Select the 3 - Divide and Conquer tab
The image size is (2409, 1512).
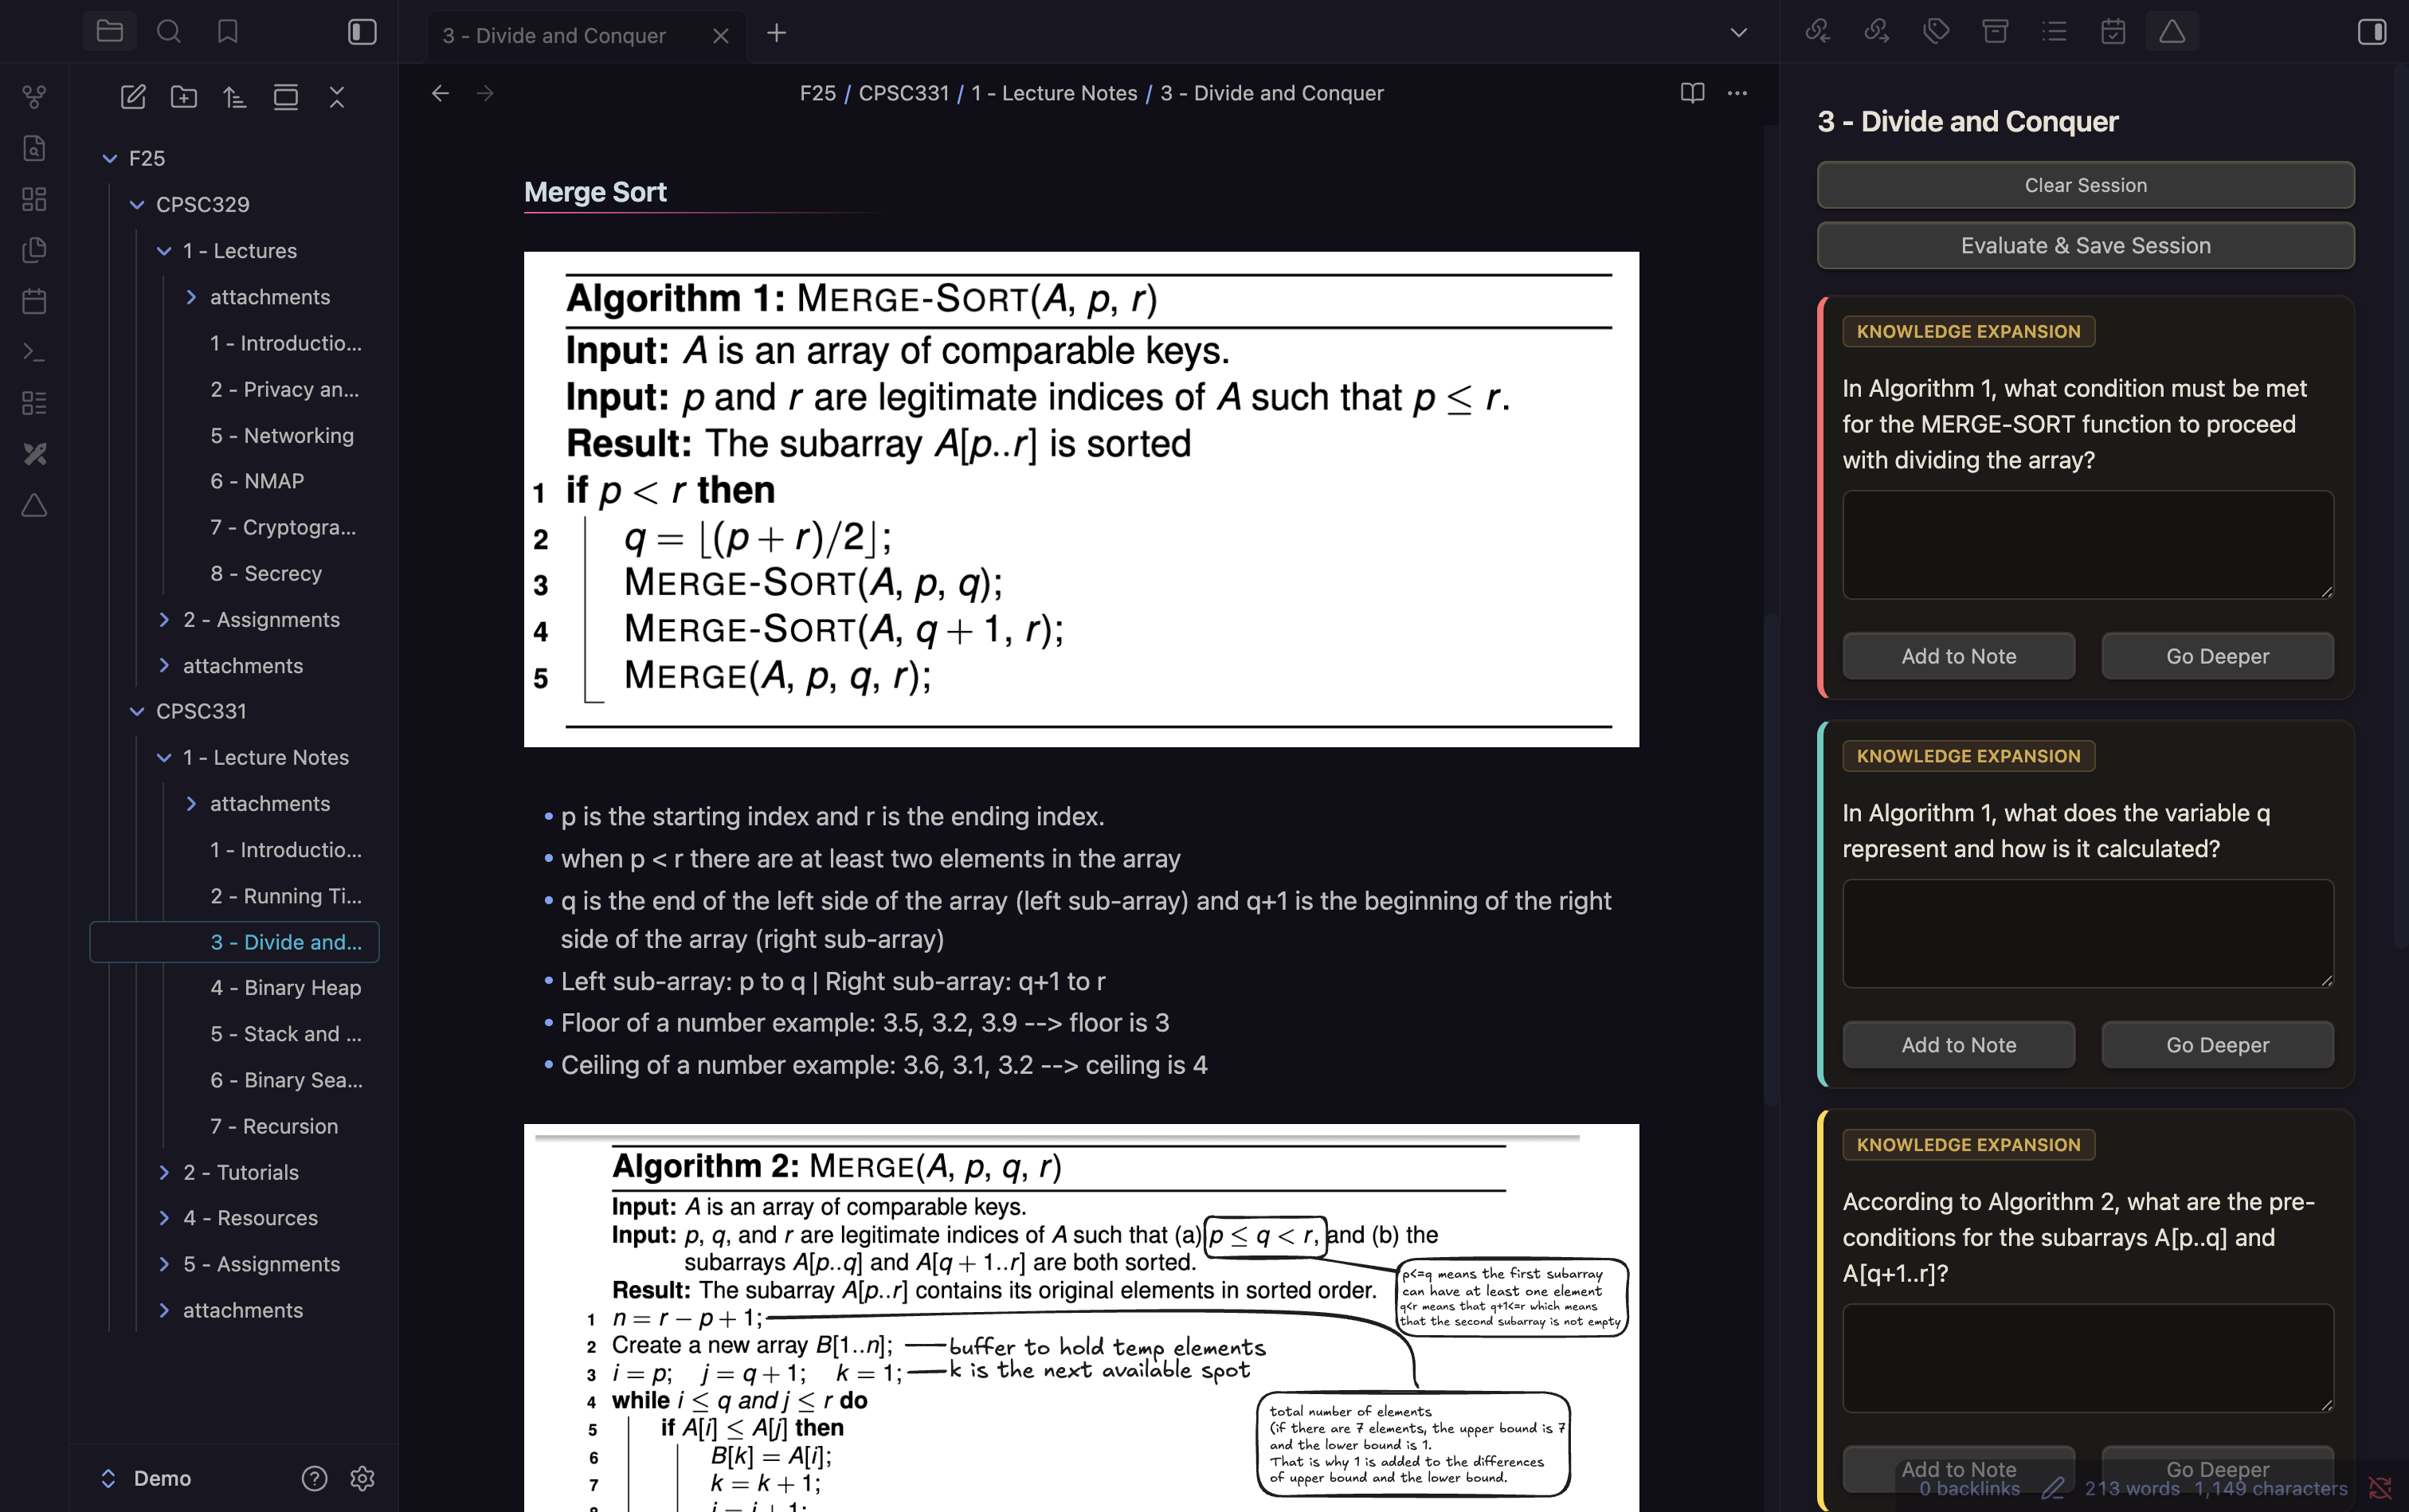pos(554,35)
